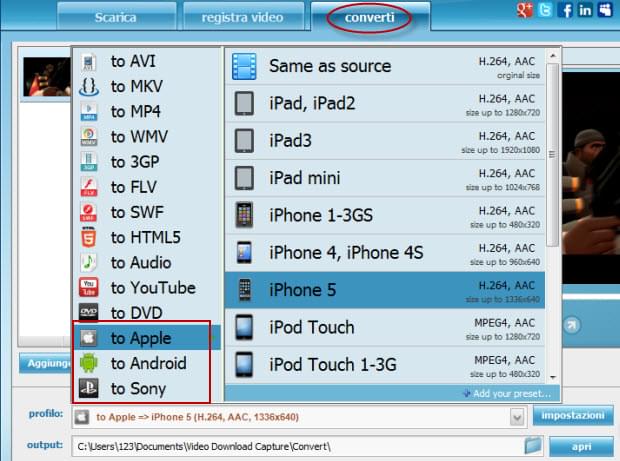Click the LinkedIn share icon
This screenshot has height=461, width=620.
(x=585, y=9)
